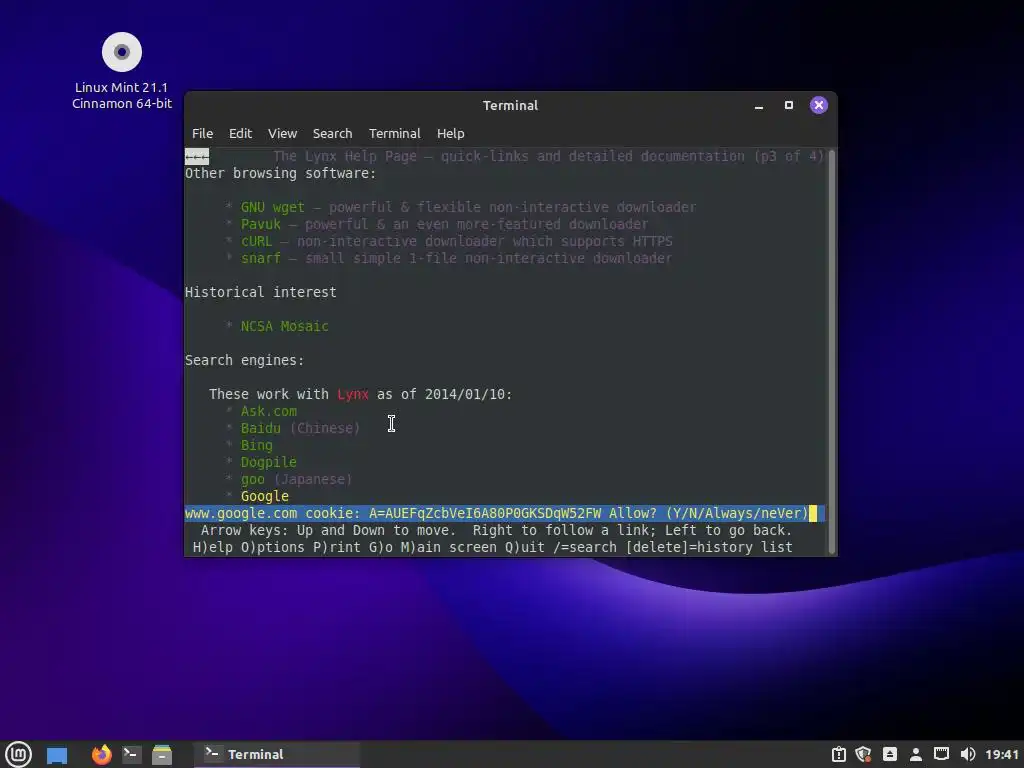The height and width of the screenshot is (768, 1024).
Task: Open the View menu in Terminal
Action: pos(282,133)
